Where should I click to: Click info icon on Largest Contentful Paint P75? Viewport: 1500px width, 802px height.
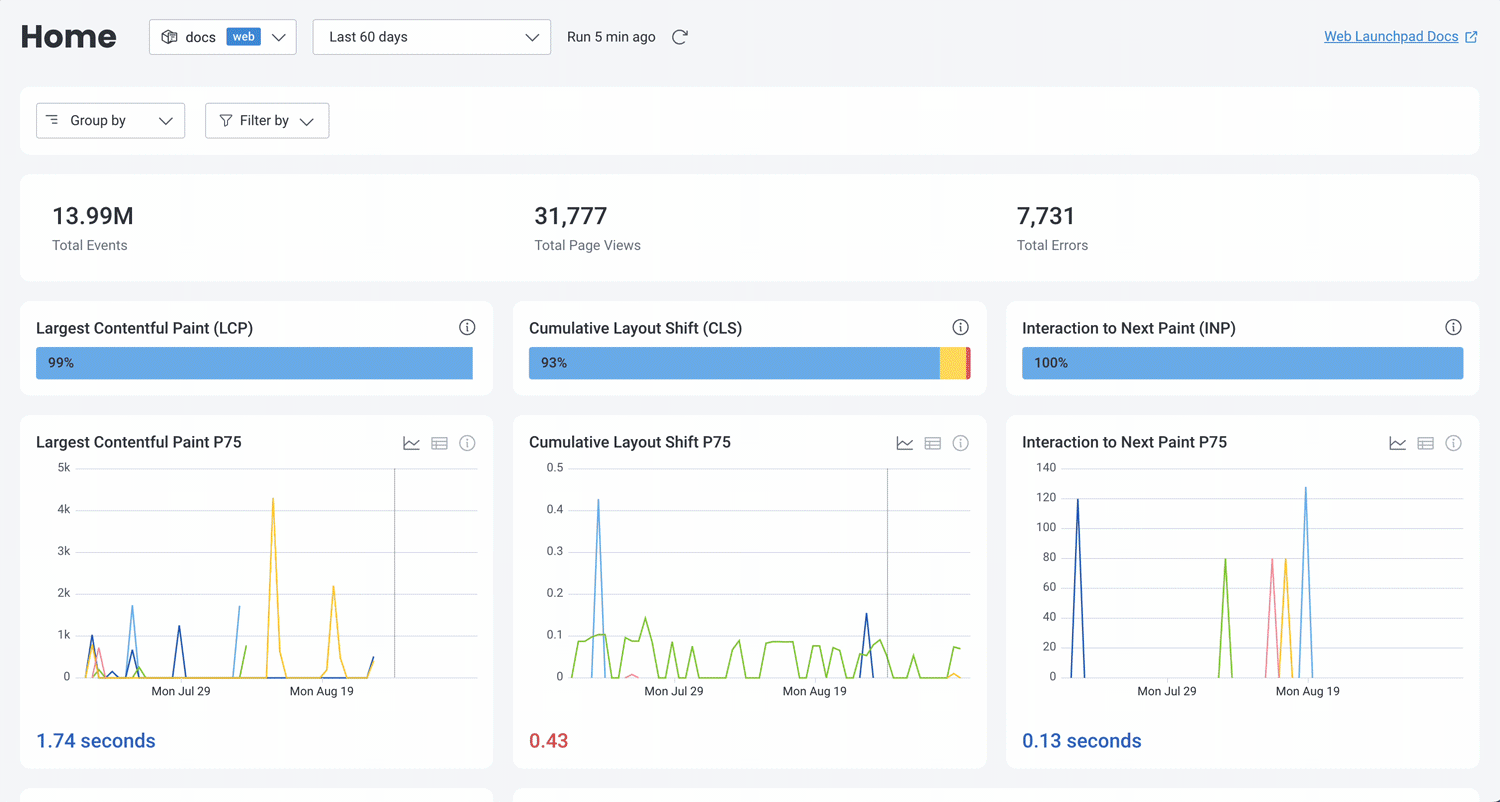point(467,443)
